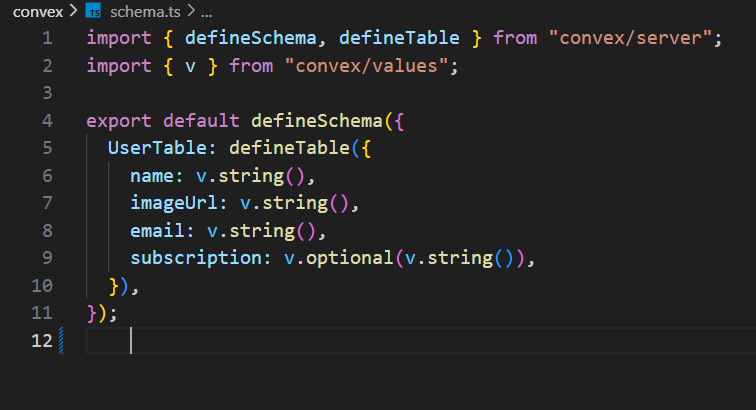This screenshot has height=410, width=756.
Task: Click the "email" field key
Action: pyautogui.click(x=157, y=231)
